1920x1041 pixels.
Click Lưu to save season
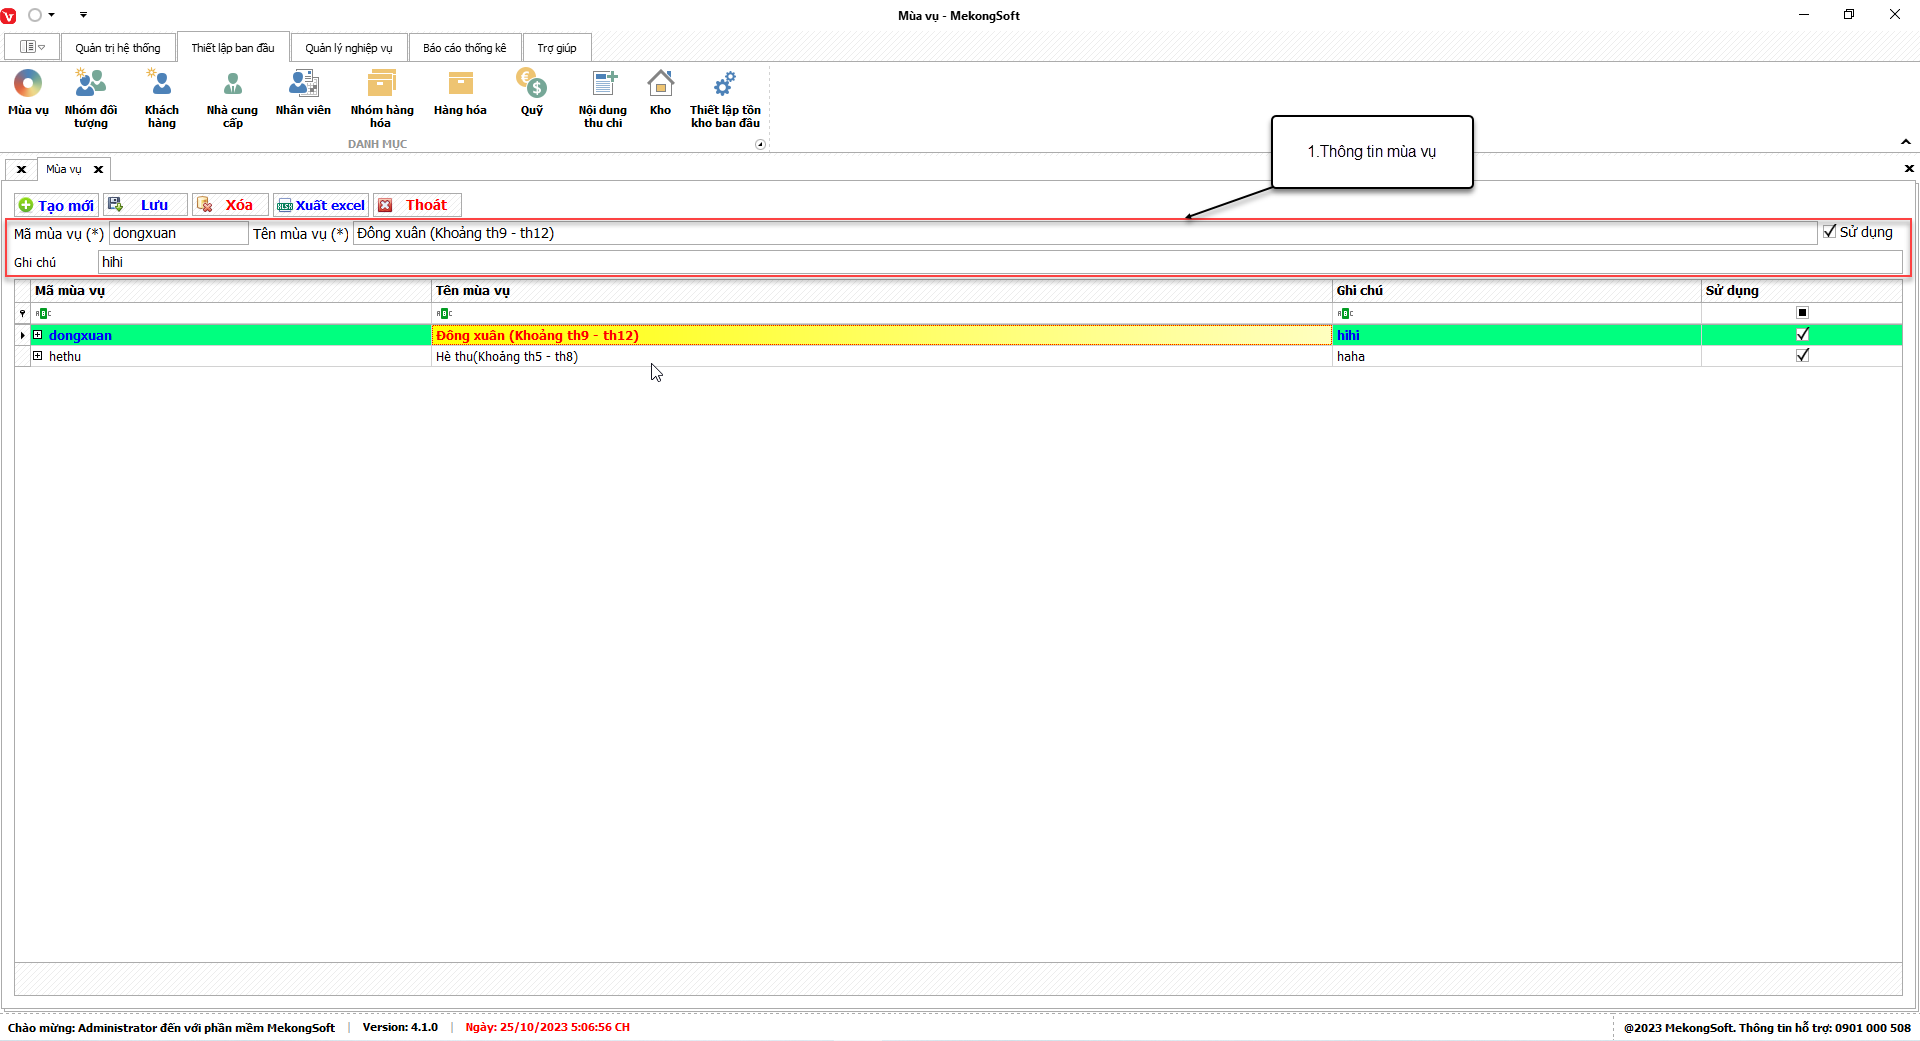point(145,205)
